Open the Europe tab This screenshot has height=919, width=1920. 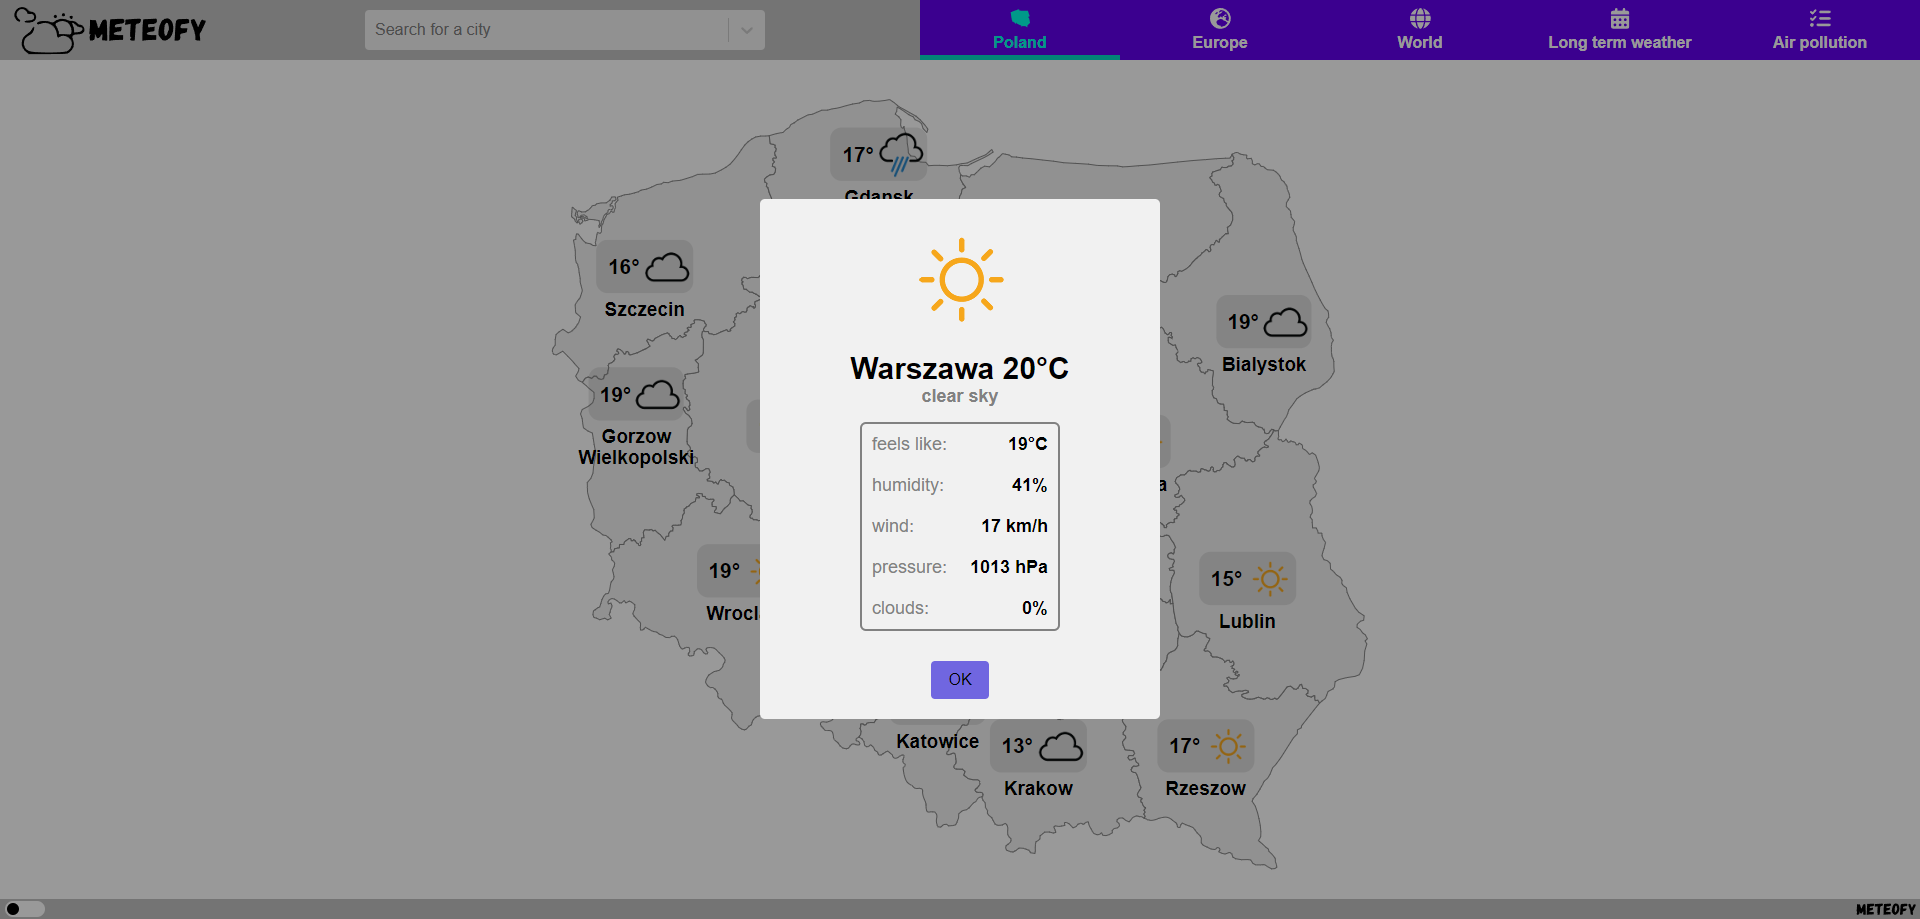tap(1219, 30)
